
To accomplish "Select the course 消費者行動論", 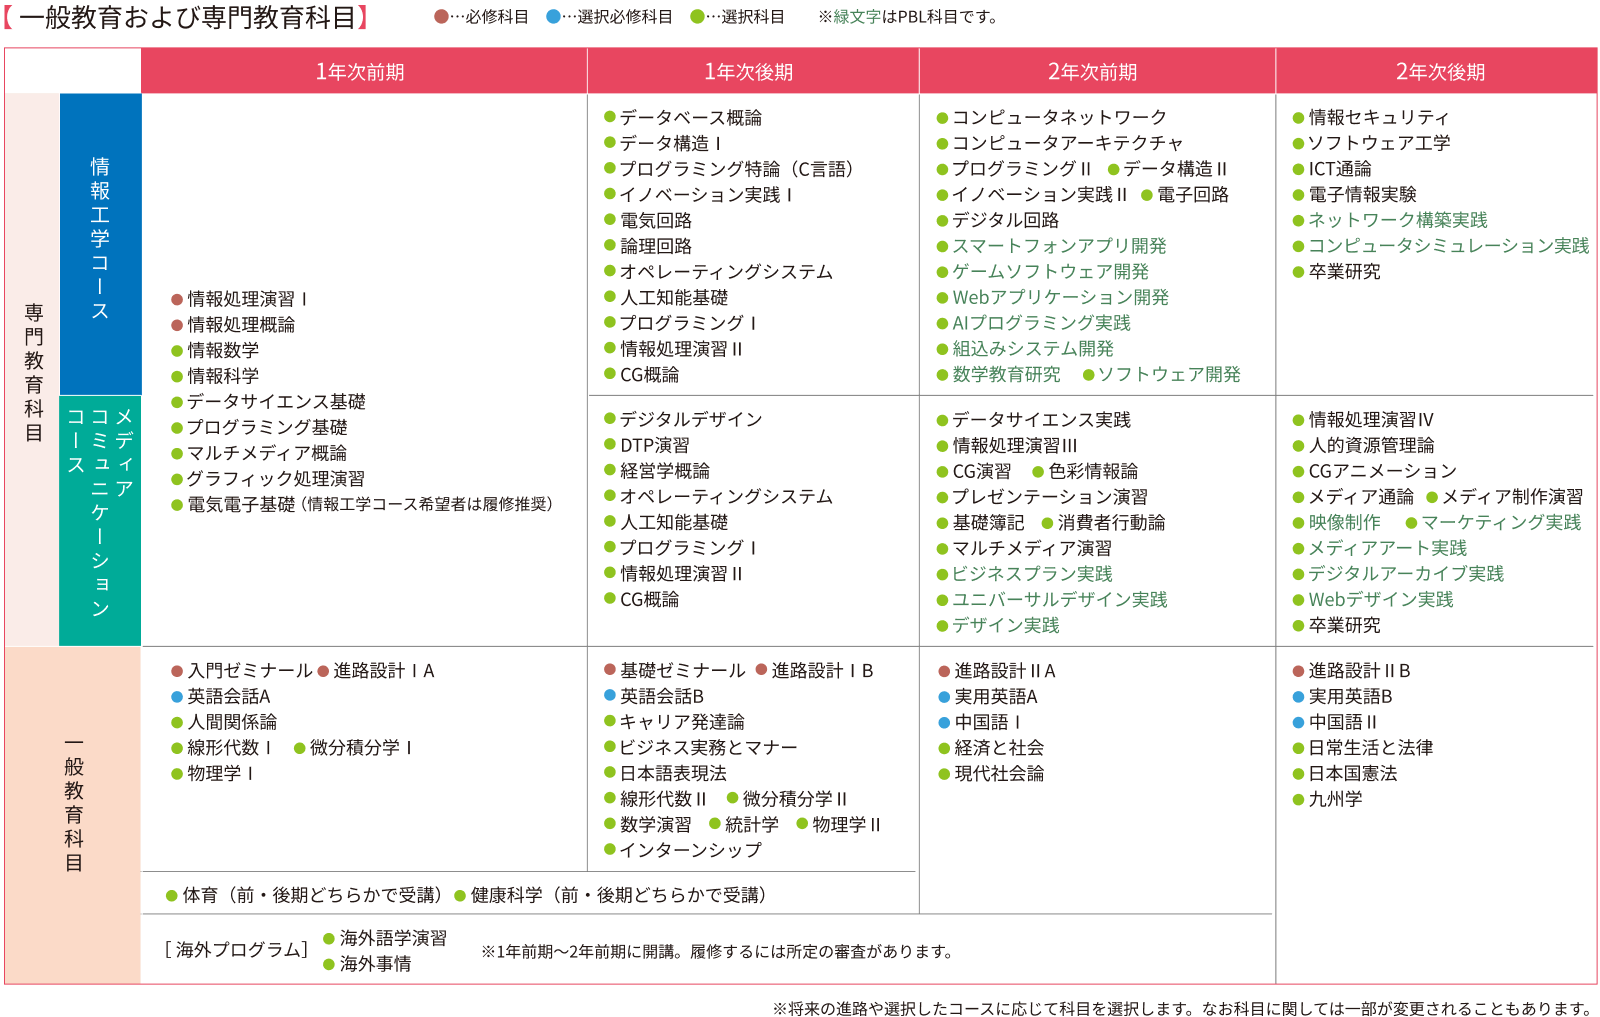I will tap(1103, 523).
